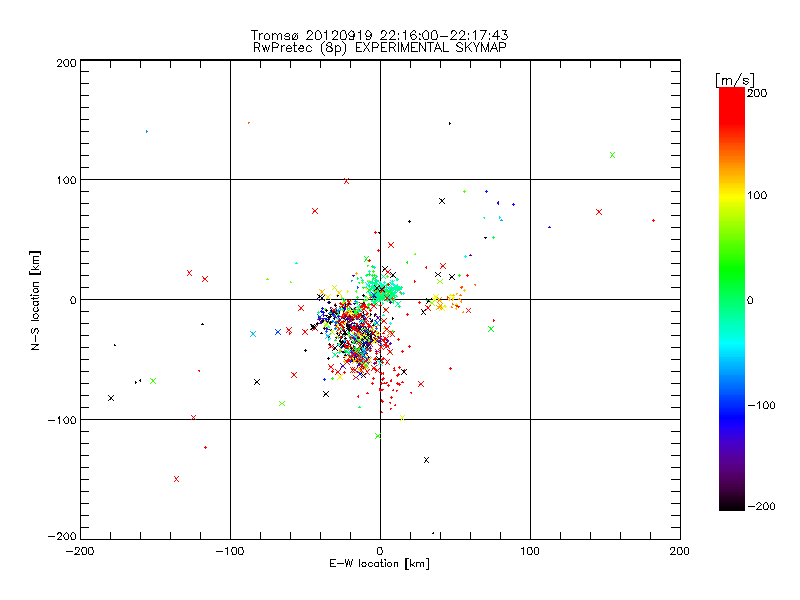Select the 'RwPretec (8p) EXPERIMENTAL SKYMAP' subtitle
The width and height of the screenshot is (800, 600).
(x=380, y=47)
